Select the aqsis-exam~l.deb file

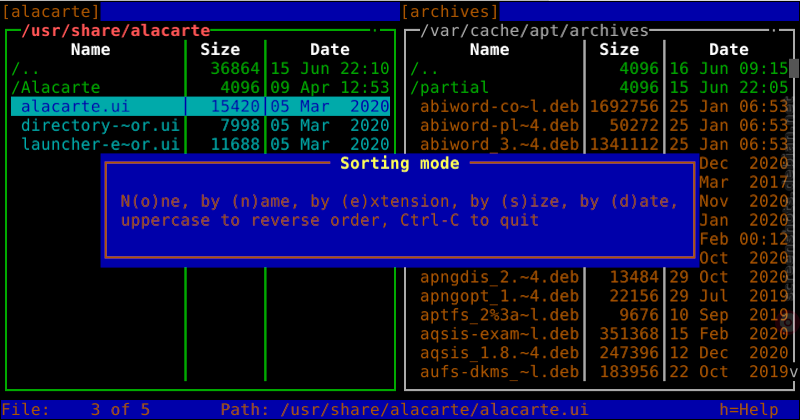499,333
